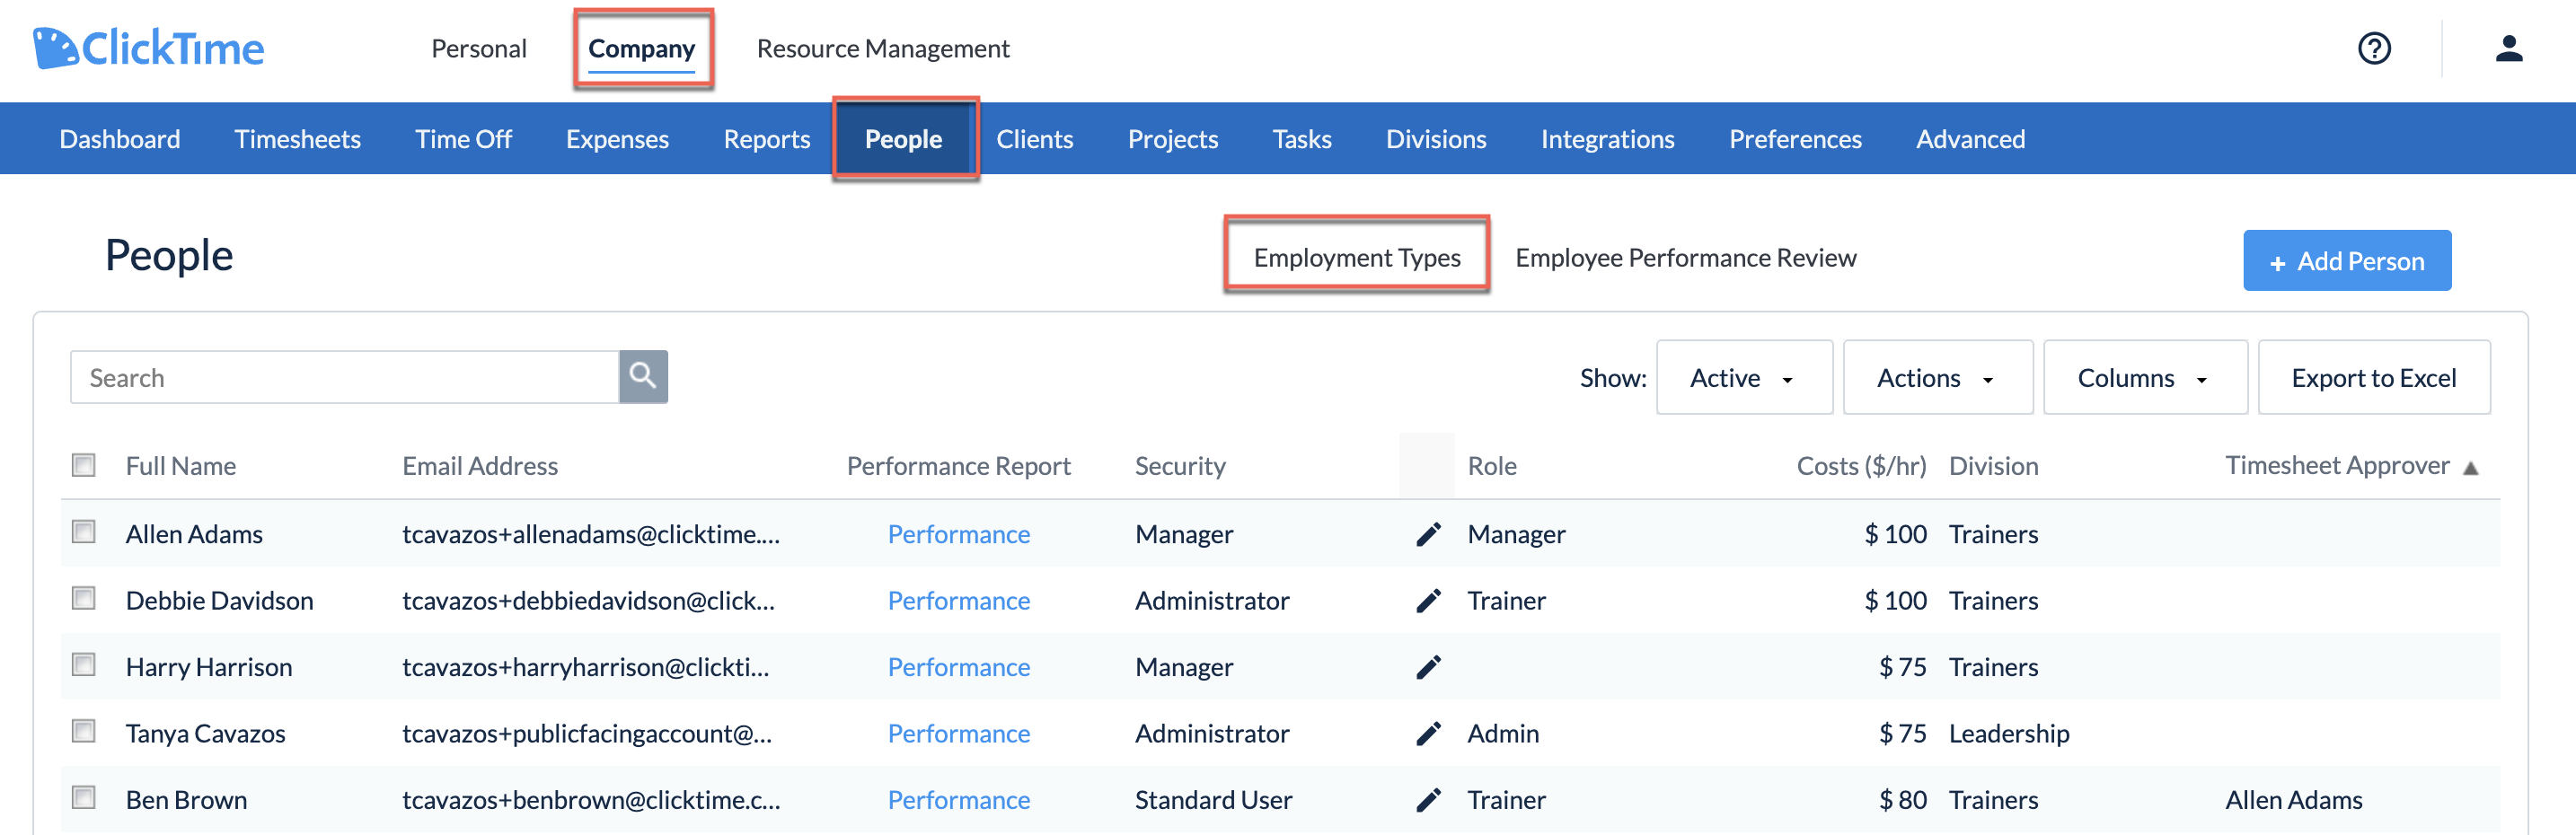Sort by Full Name column header
This screenshot has height=835, width=2576.
pos(181,466)
